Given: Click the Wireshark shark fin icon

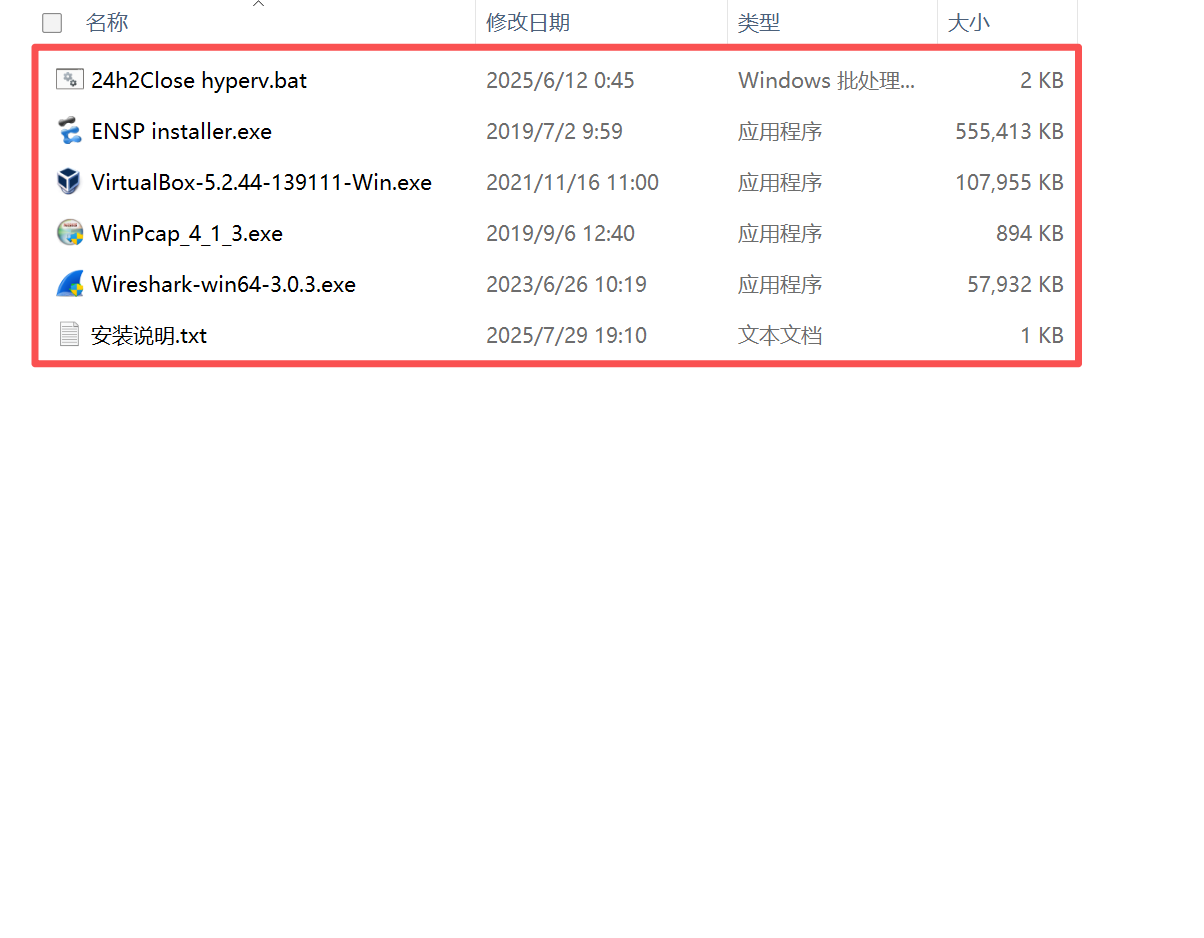Looking at the screenshot, I should [68, 284].
